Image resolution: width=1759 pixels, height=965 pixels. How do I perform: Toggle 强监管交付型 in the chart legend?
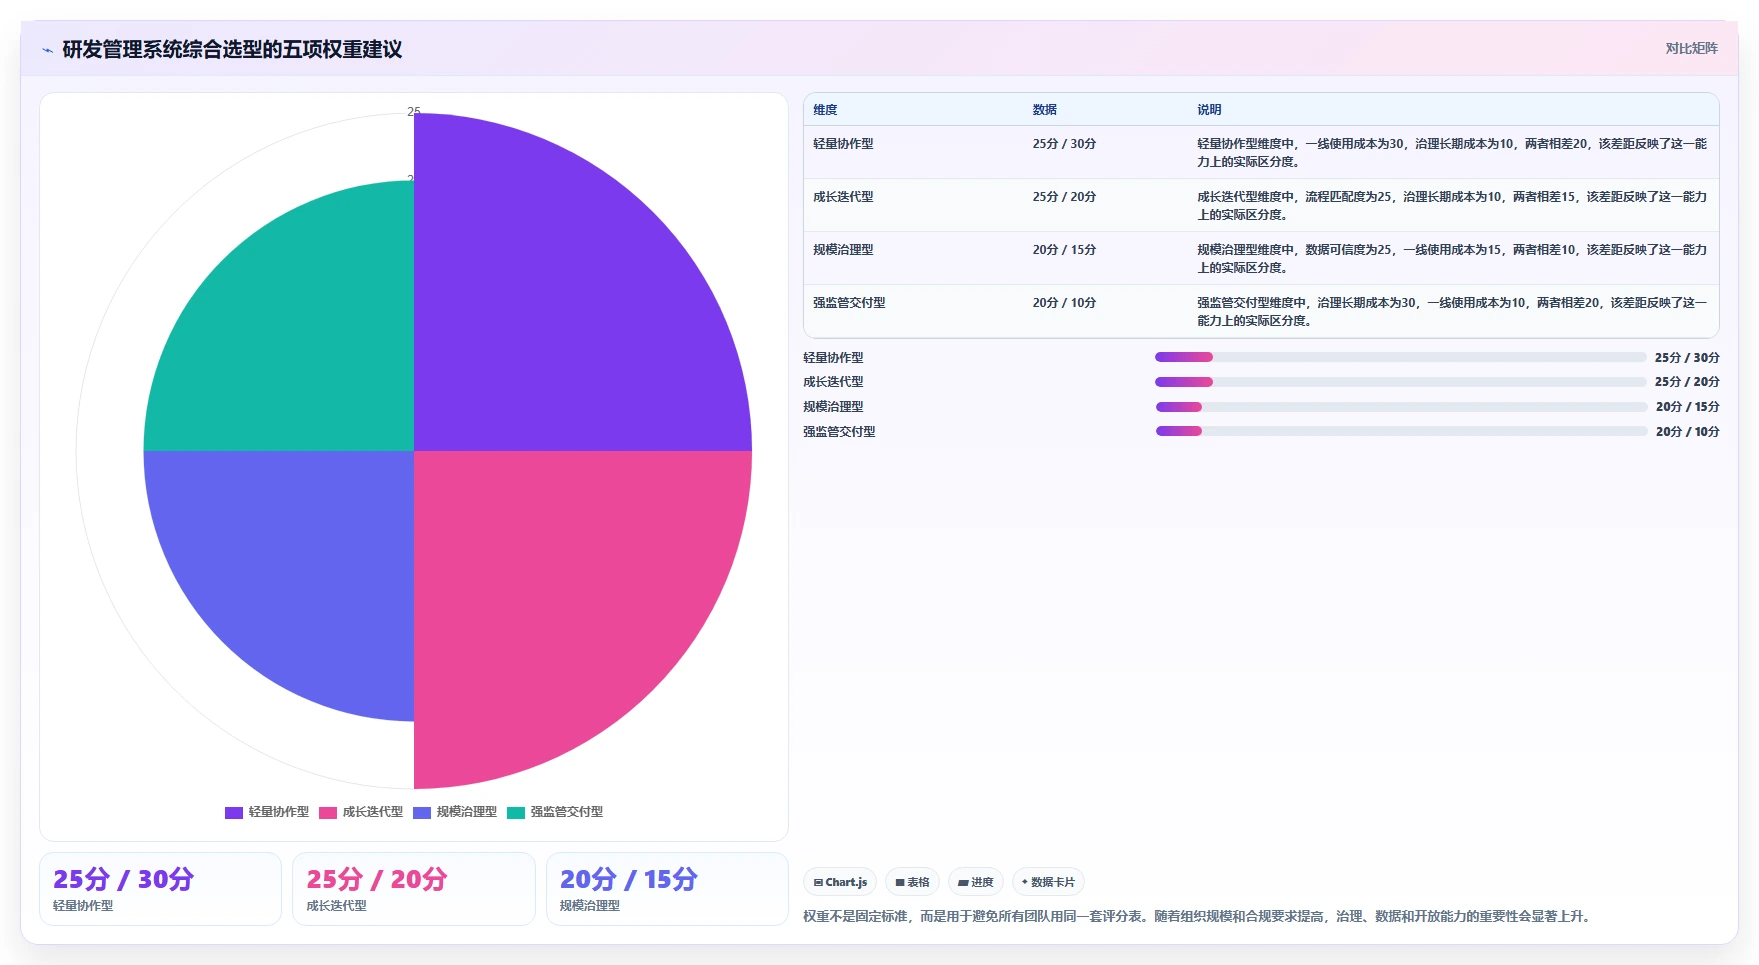[555, 812]
